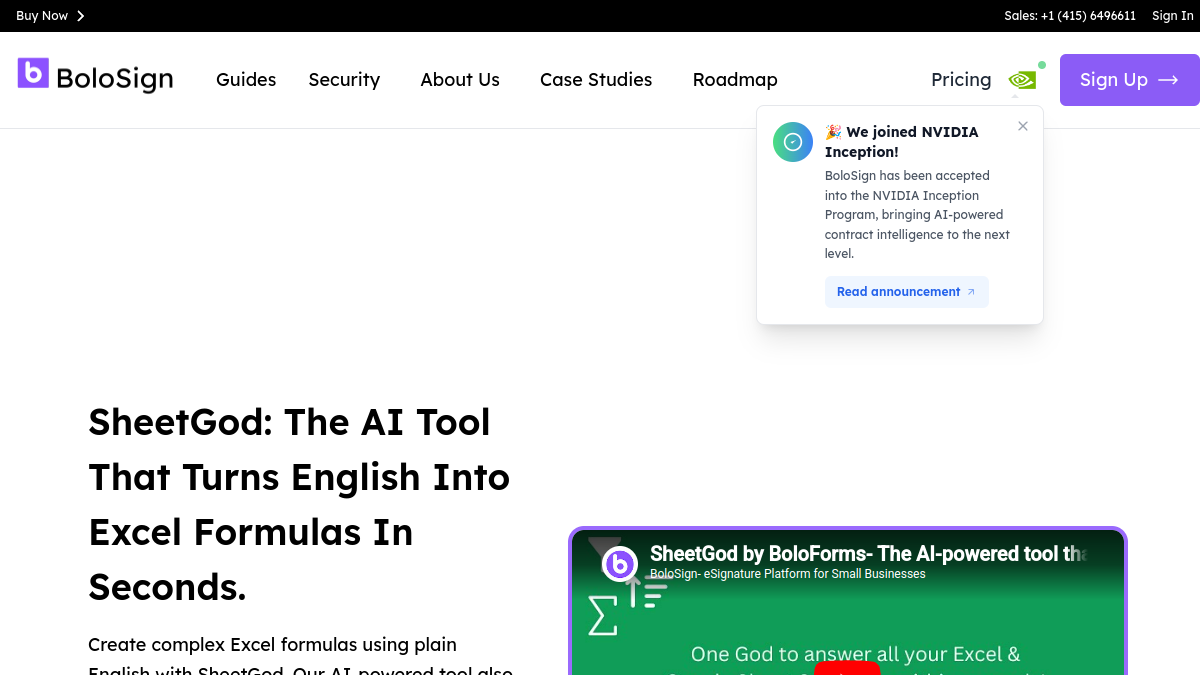Open the Security menu
Viewport: 1200px width, 675px height.
344,80
